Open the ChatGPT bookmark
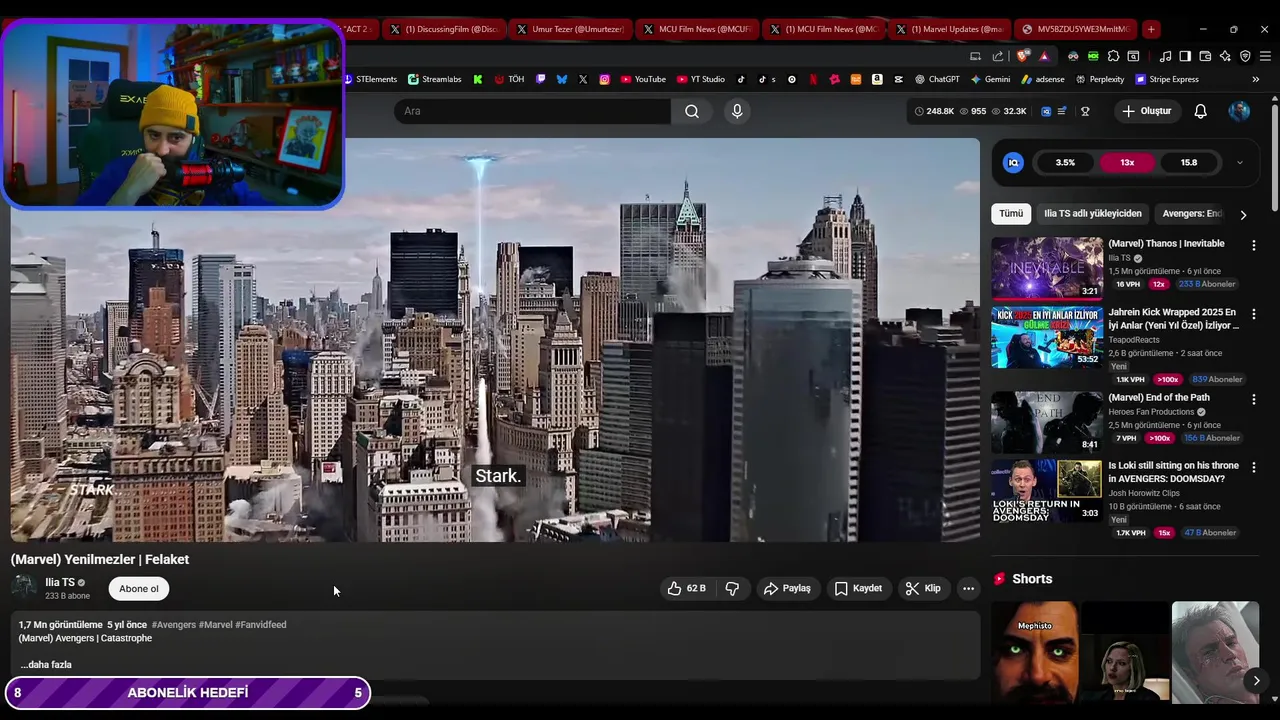1280x720 pixels. [937, 79]
